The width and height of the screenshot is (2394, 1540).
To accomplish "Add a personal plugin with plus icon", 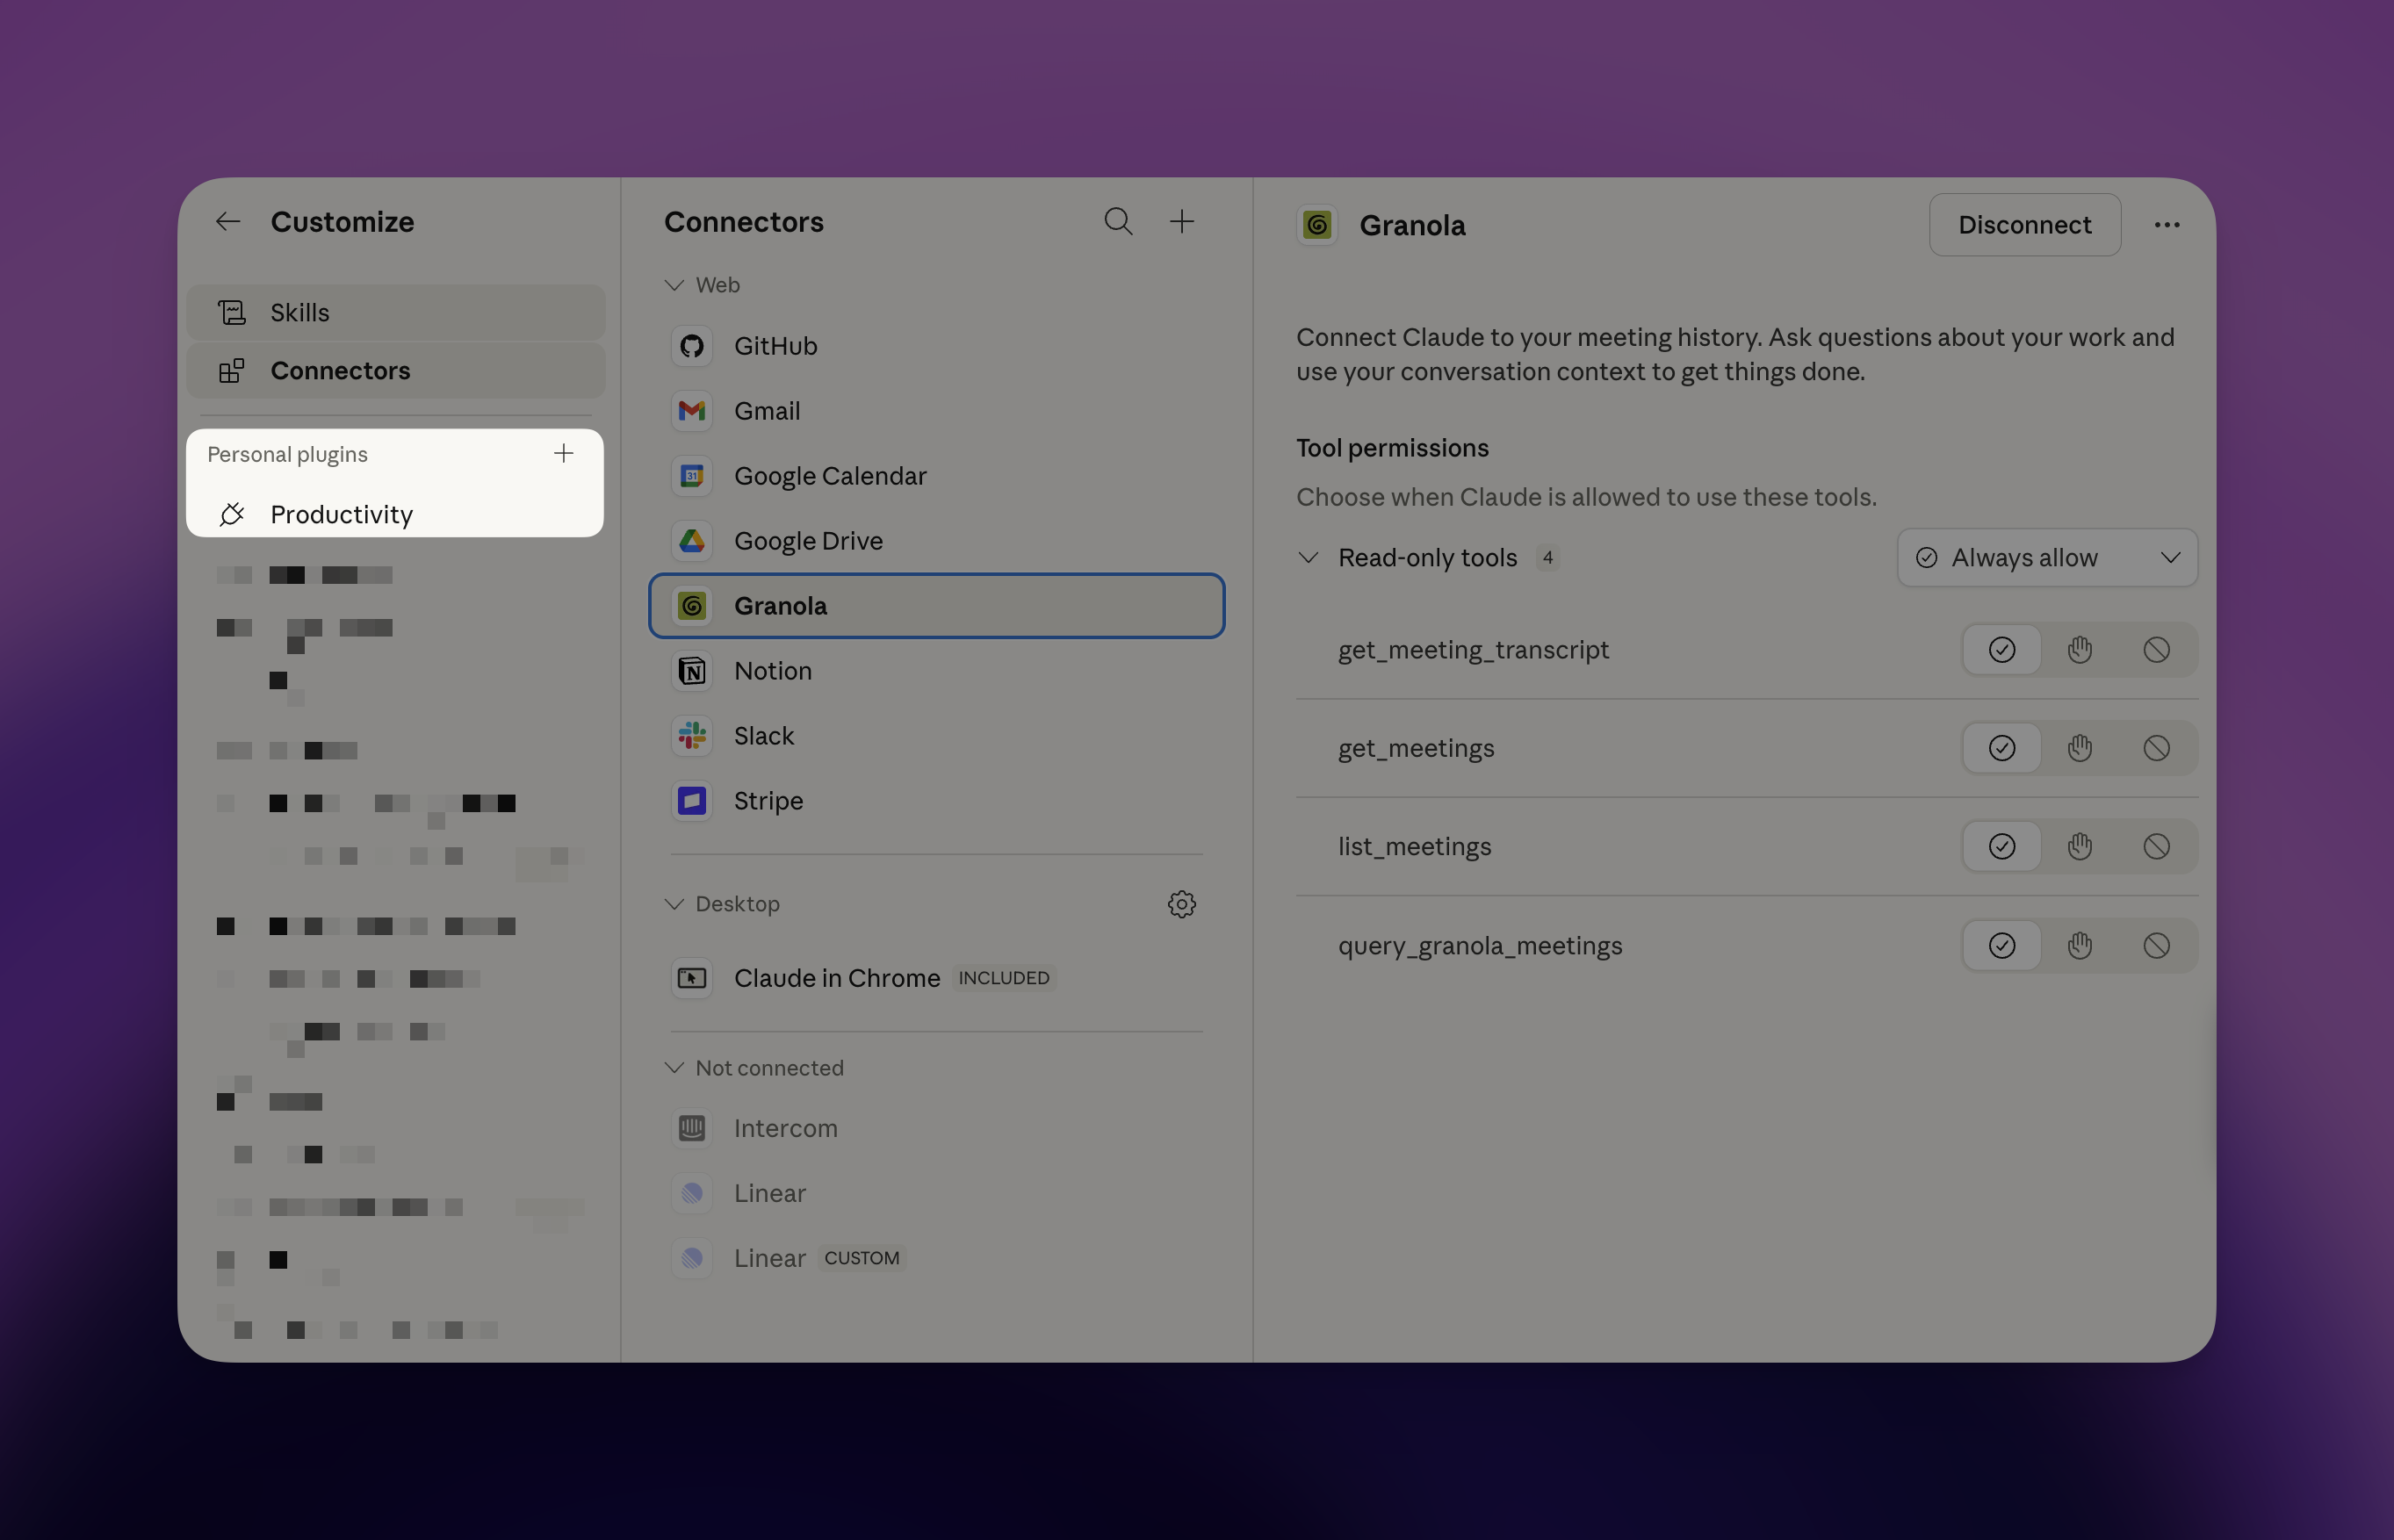I will 564,454.
